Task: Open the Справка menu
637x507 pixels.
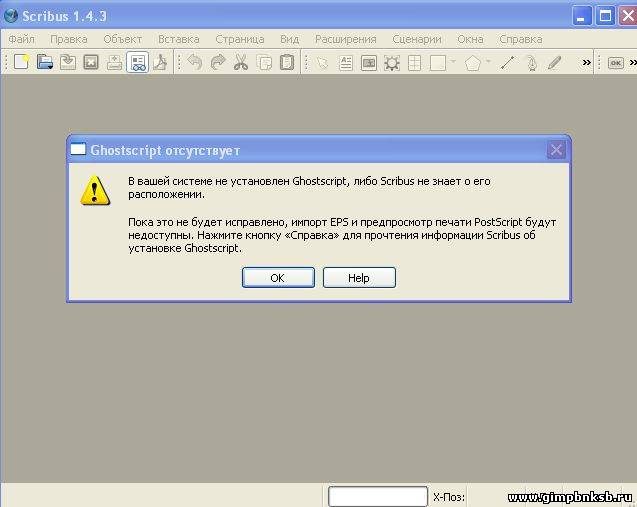Action: pyautogui.click(x=521, y=39)
